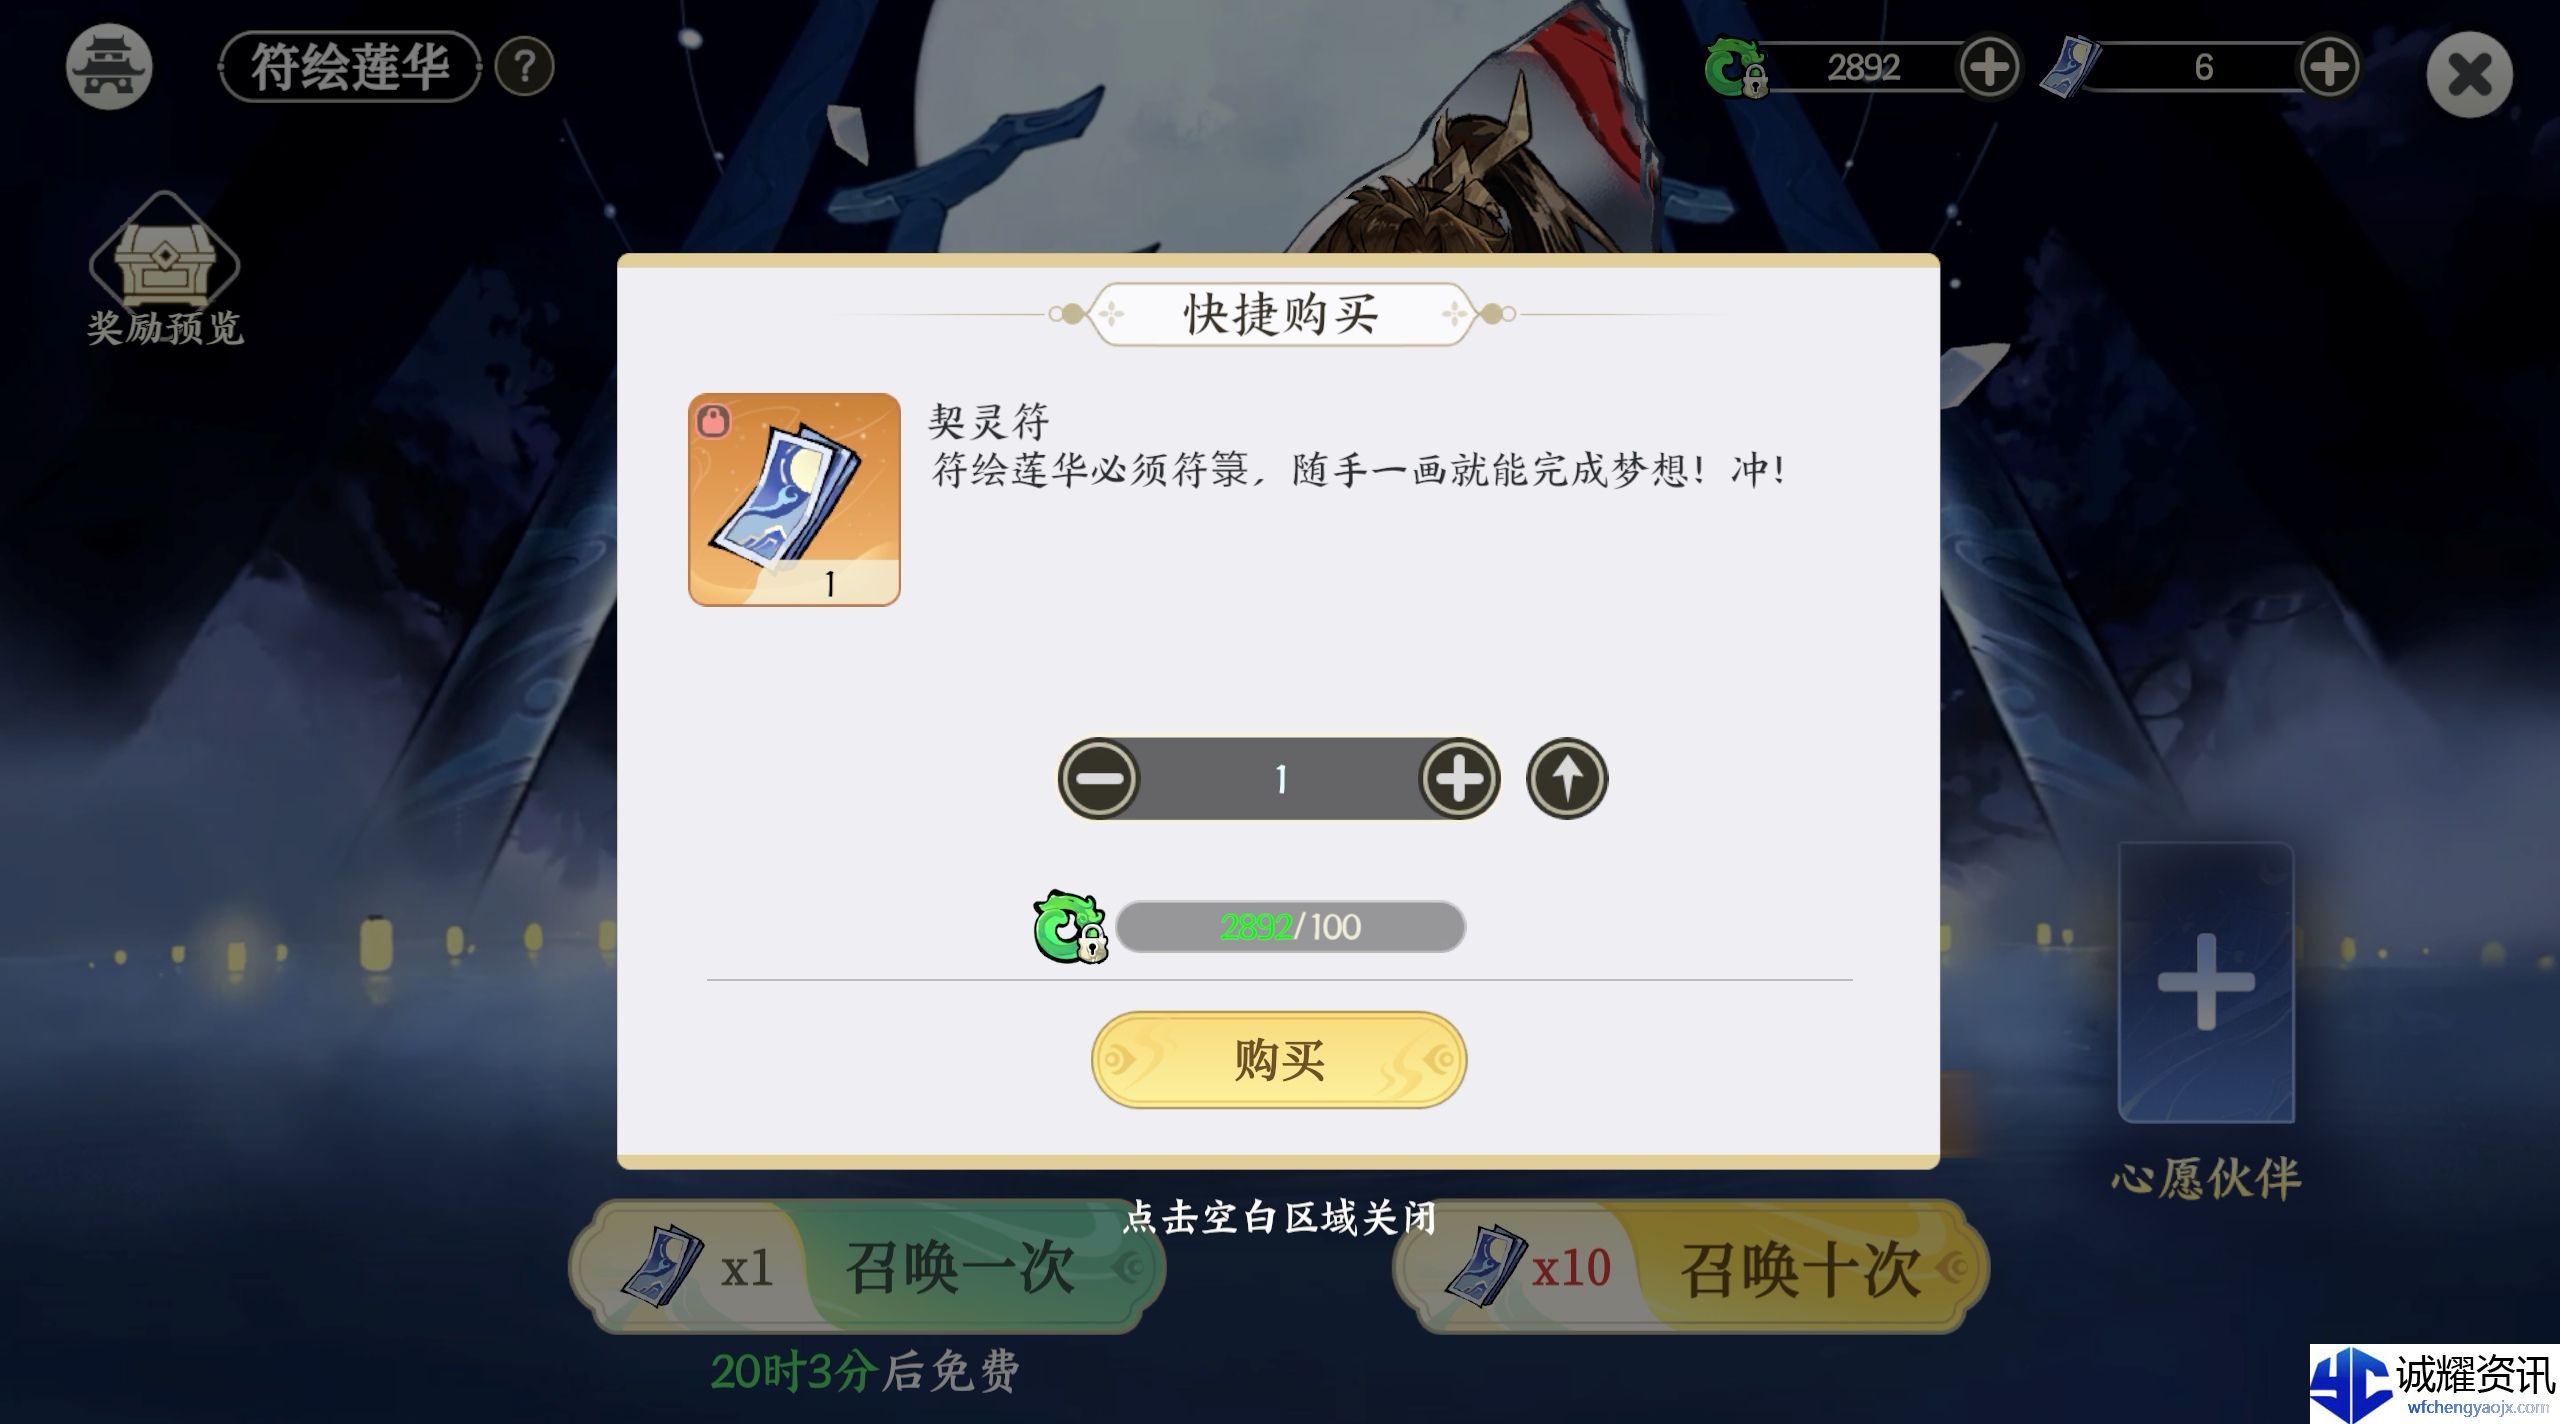
Task: Click the home building icon
Action: (109, 67)
